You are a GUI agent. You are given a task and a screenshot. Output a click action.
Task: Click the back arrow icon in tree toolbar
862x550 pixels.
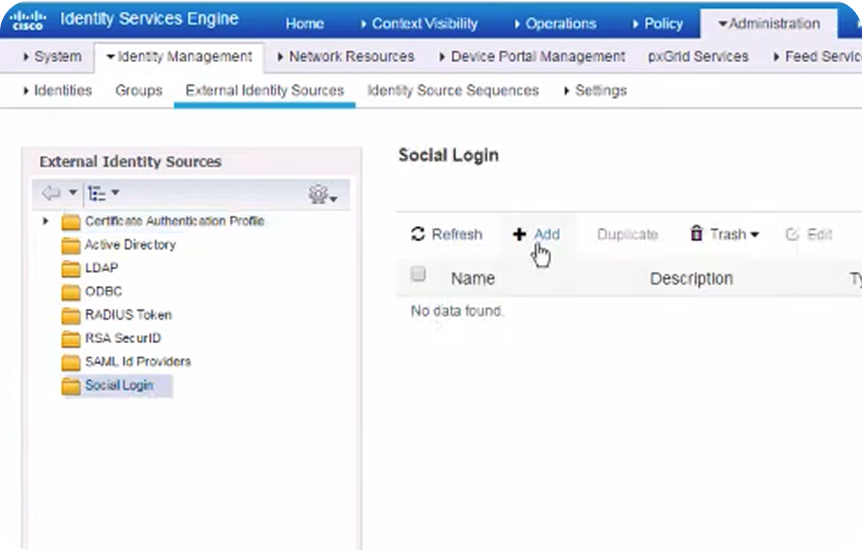(x=51, y=192)
